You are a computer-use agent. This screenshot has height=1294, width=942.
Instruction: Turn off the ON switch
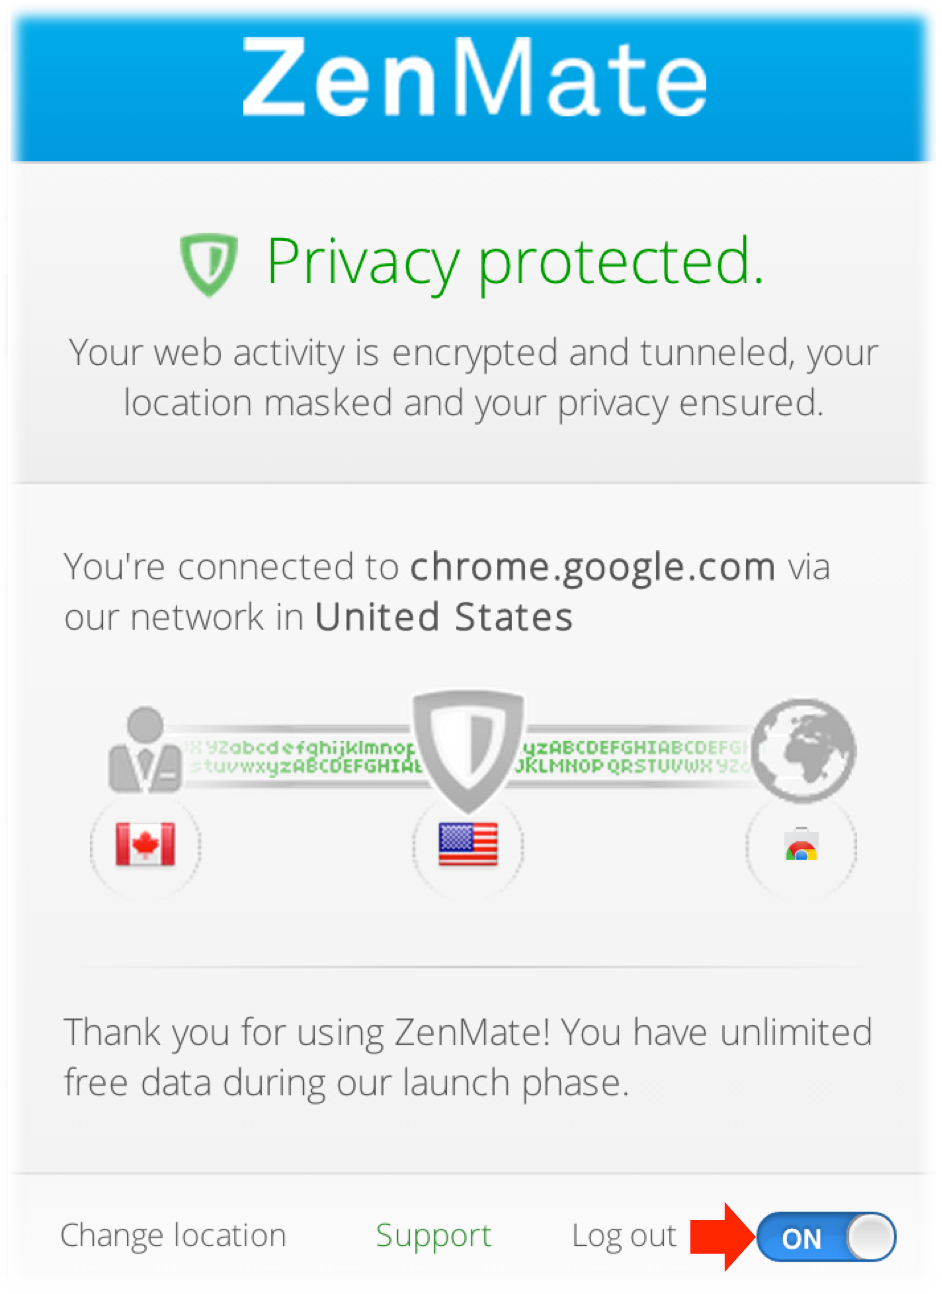826,1238
